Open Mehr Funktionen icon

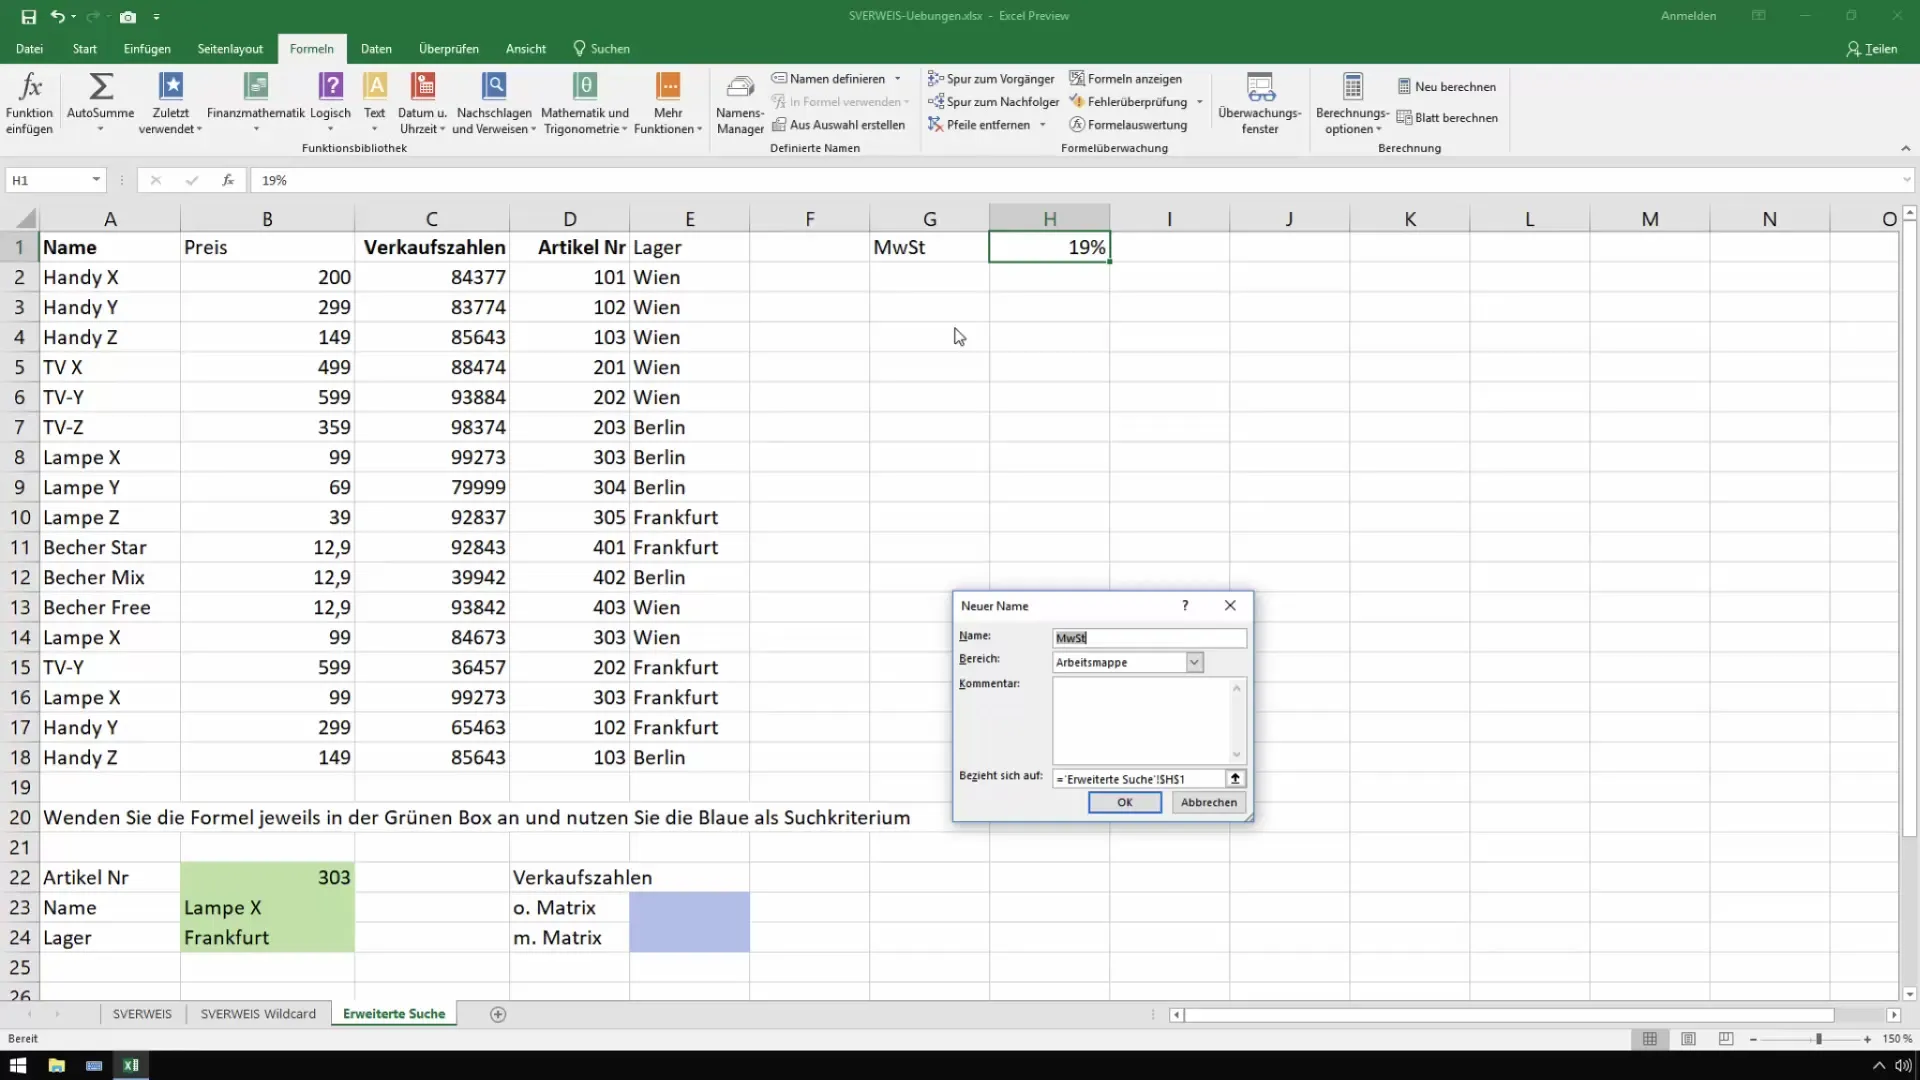click(x=668, y=103)
